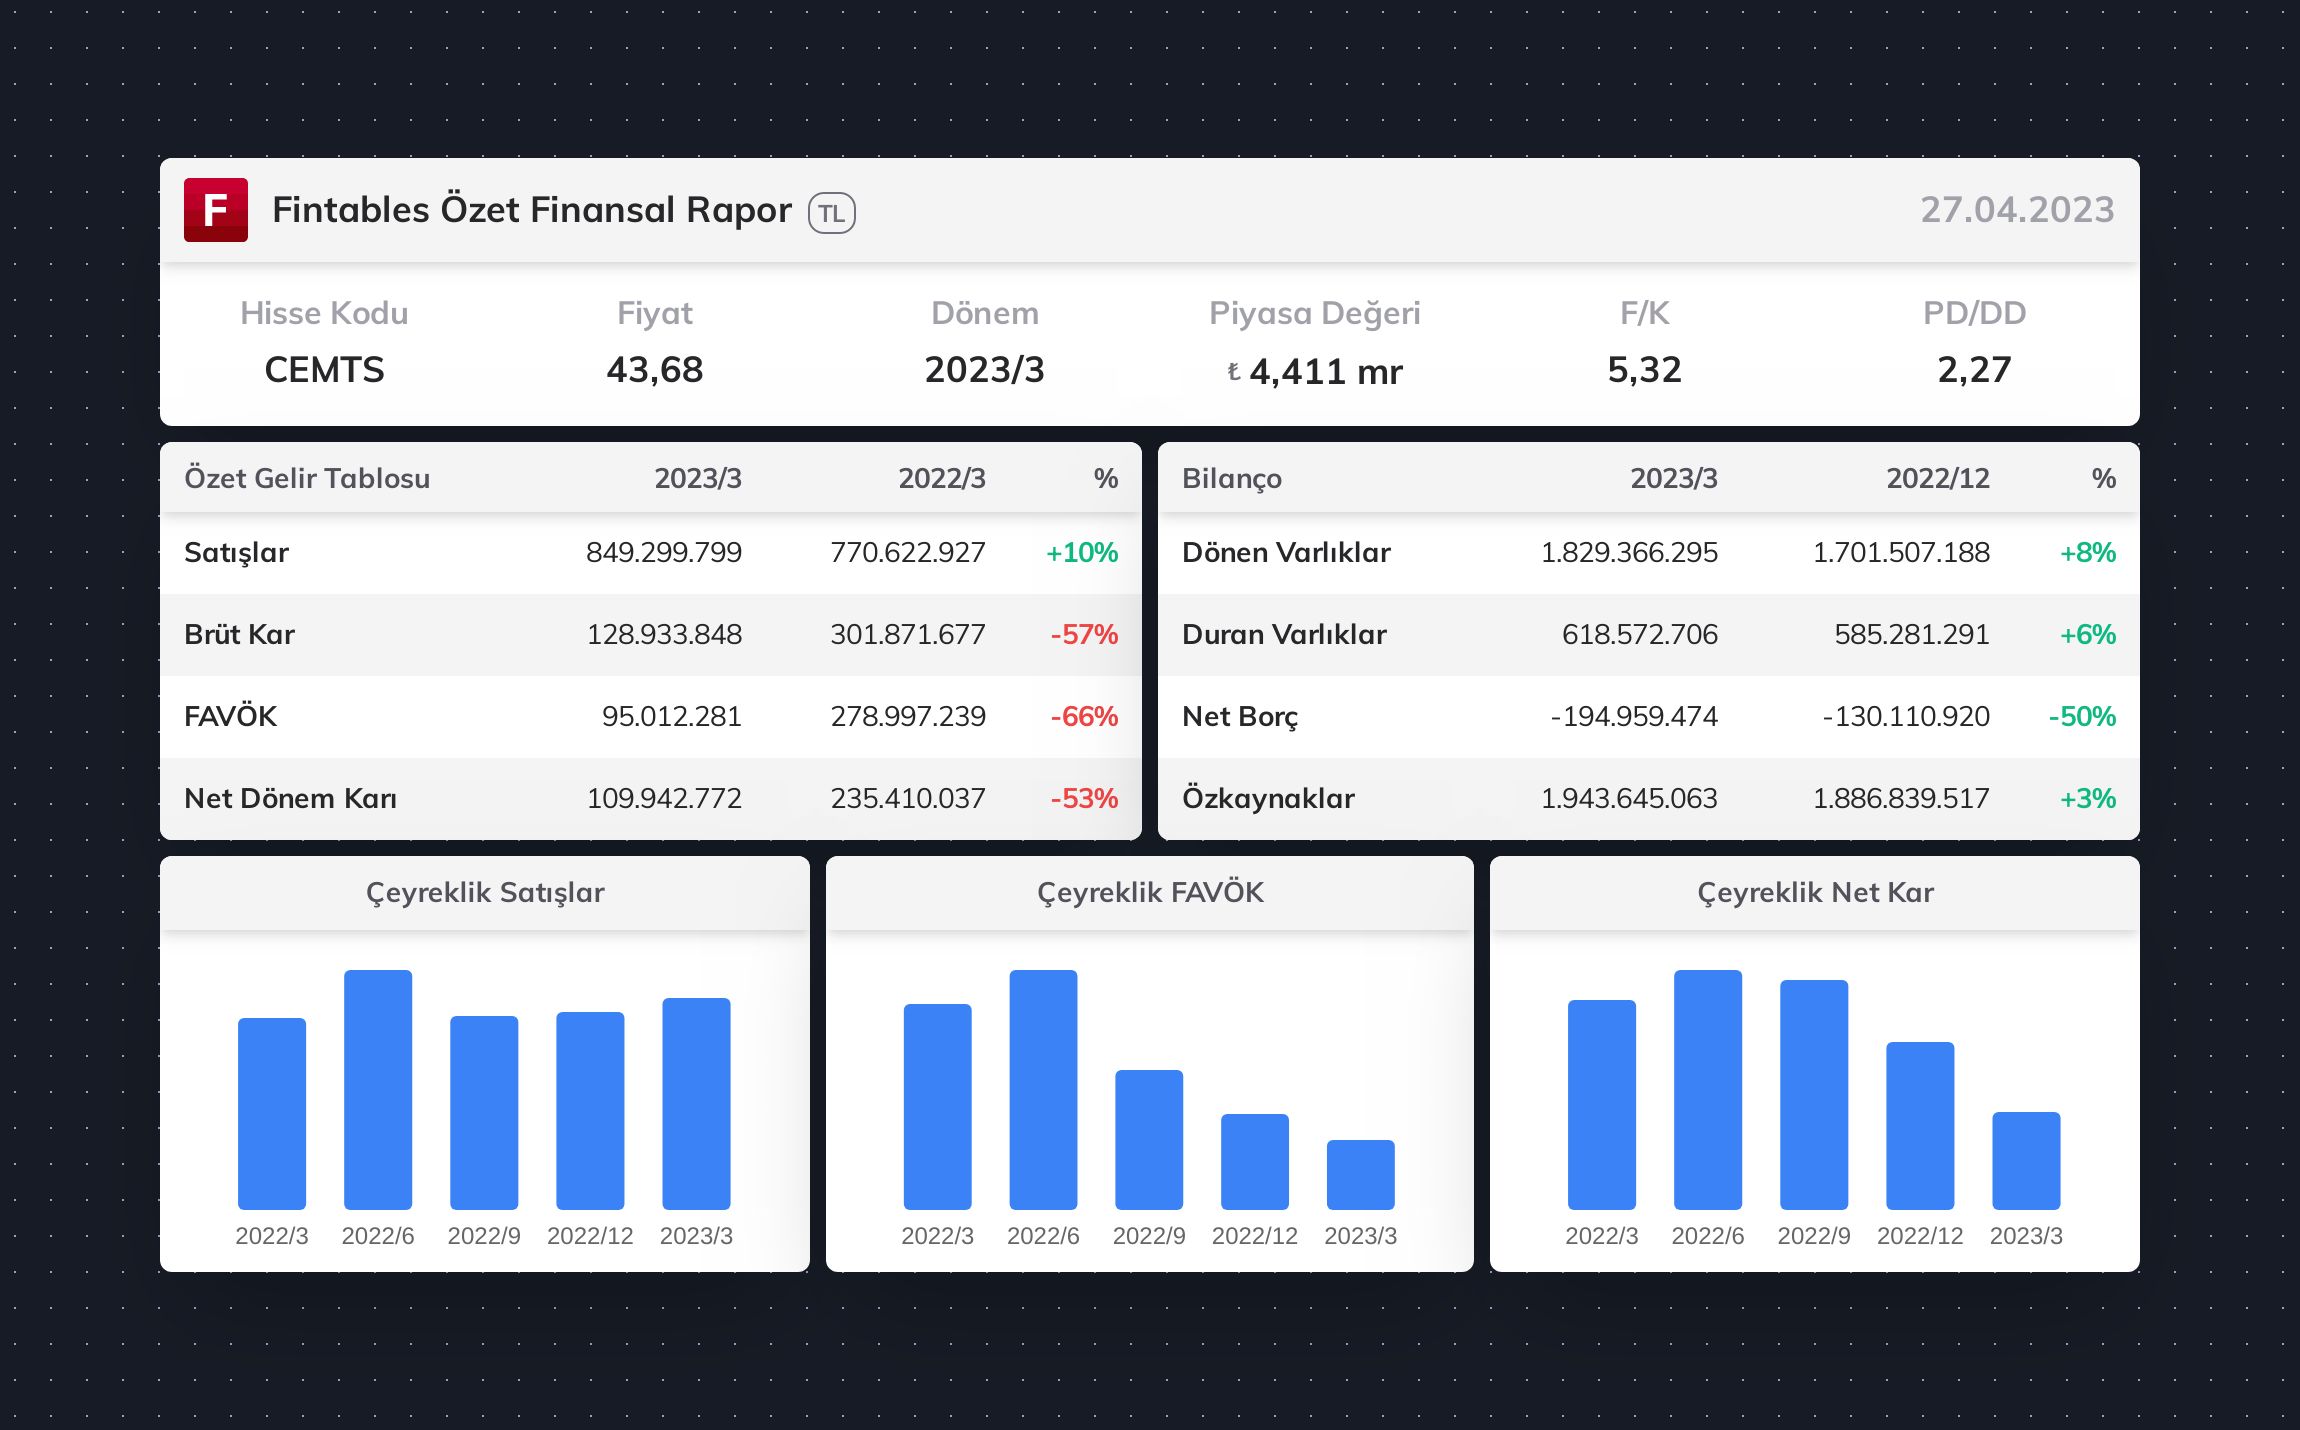Click the Özet Gelir Tablosu header
Viewport: 2300px width, 1430px height.
click(x=307, y=478)
